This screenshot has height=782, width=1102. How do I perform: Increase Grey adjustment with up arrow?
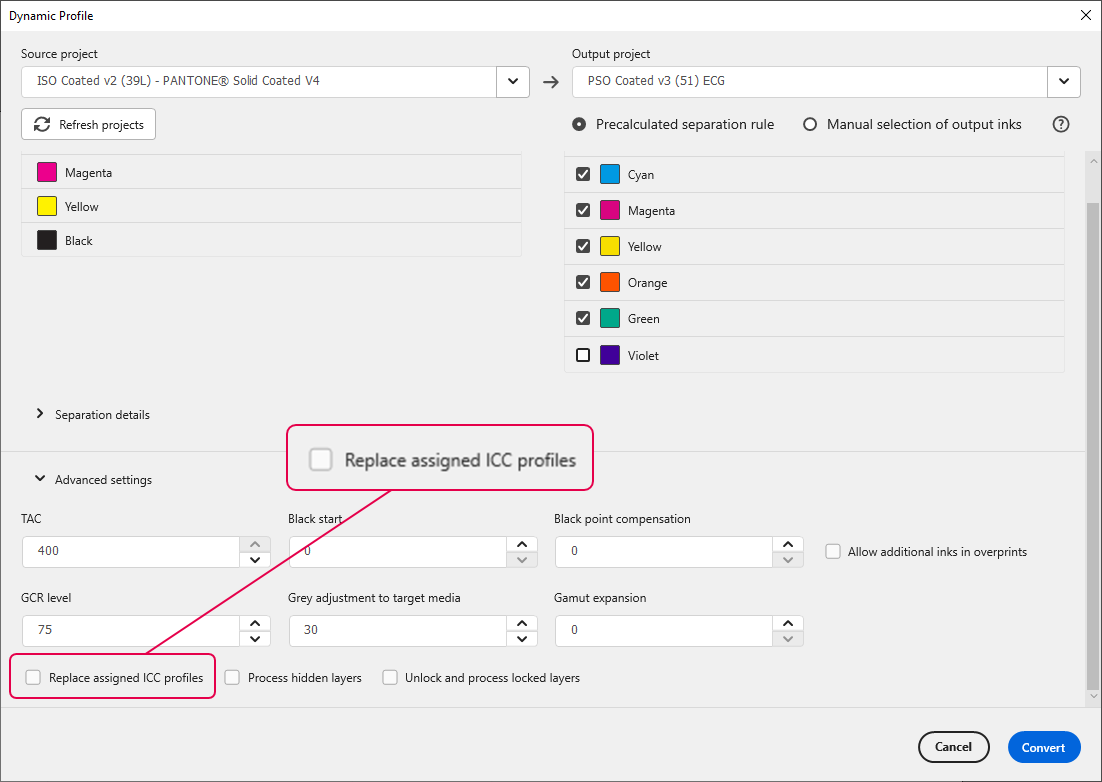coord(522,623)
